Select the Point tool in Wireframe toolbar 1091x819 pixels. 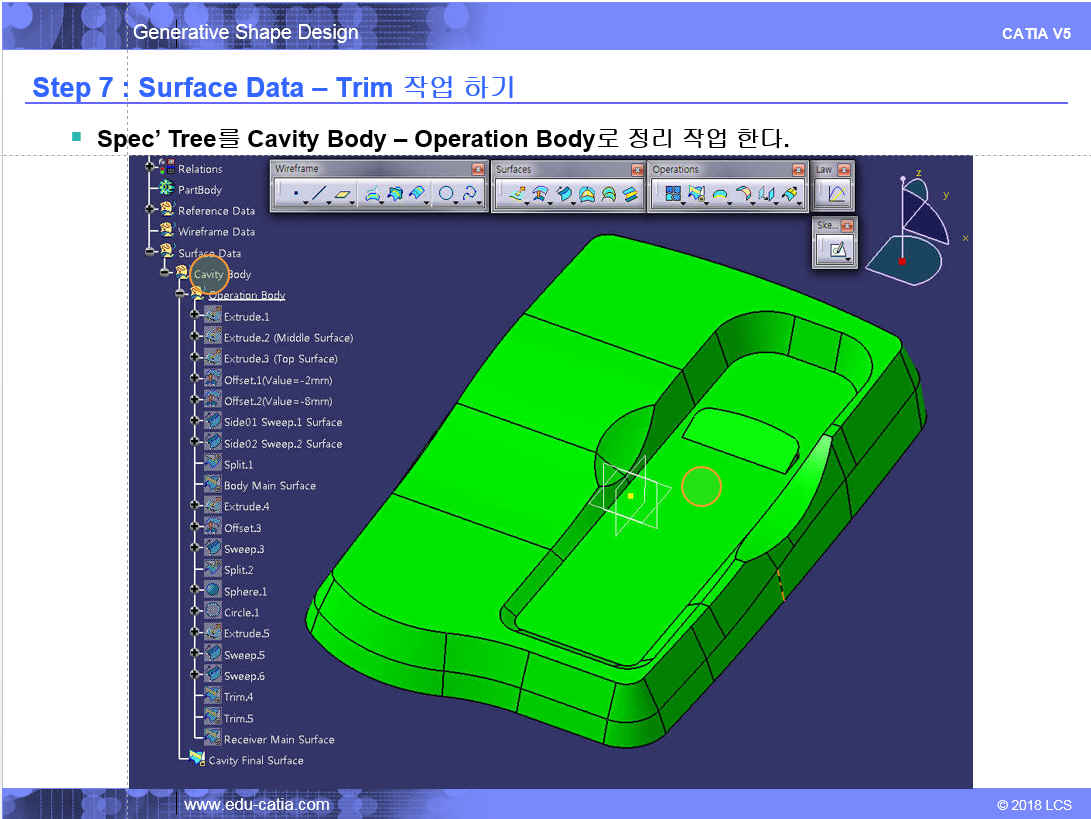(x=295, y=195)
